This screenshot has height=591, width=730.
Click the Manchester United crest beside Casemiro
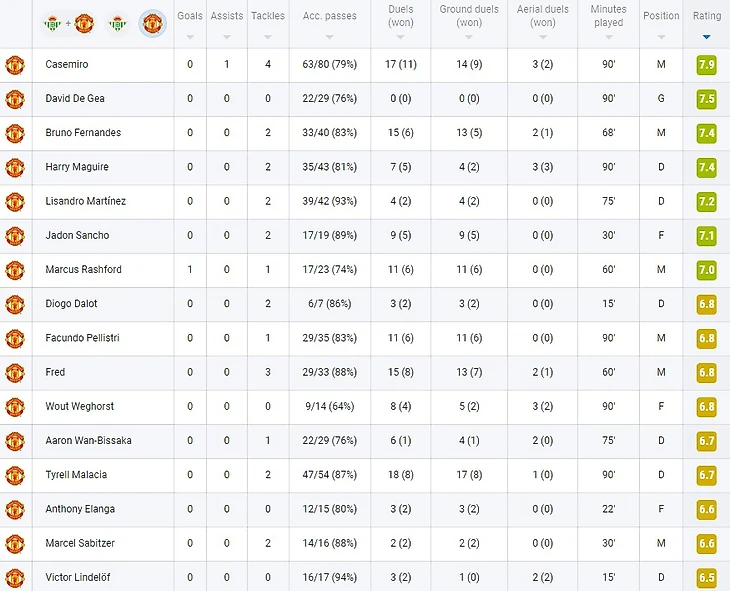[15, 65]
